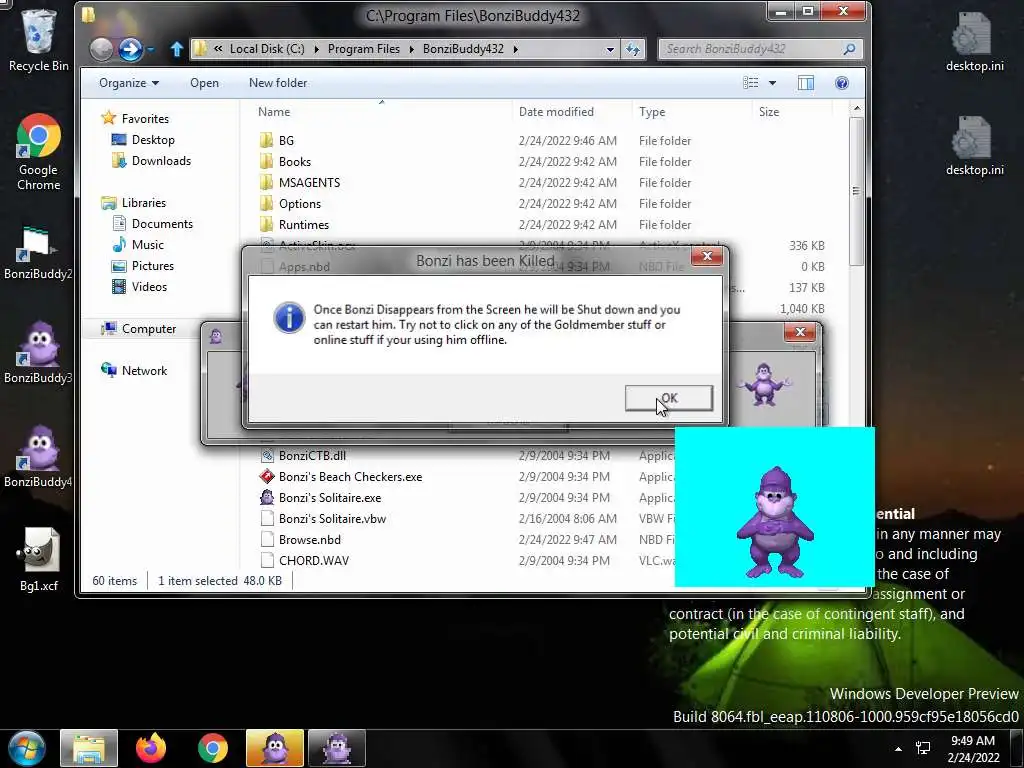Select the upper desktop.ini file icon

974,40
